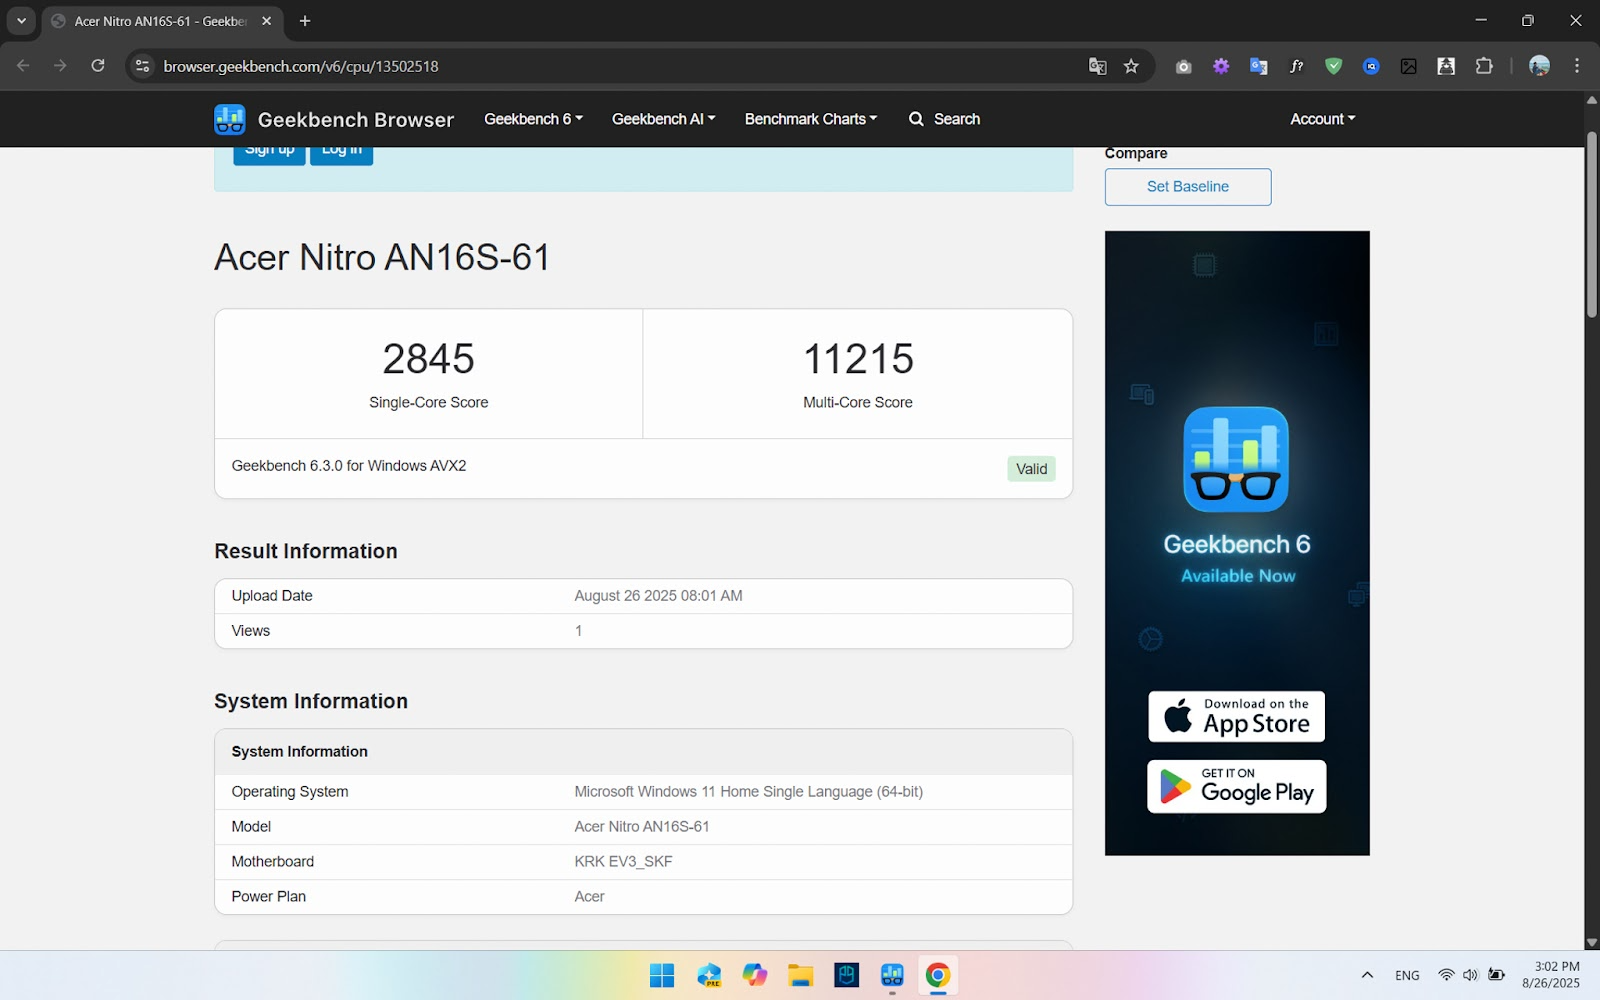Click the site information icon in address bar

pos(143,66)
